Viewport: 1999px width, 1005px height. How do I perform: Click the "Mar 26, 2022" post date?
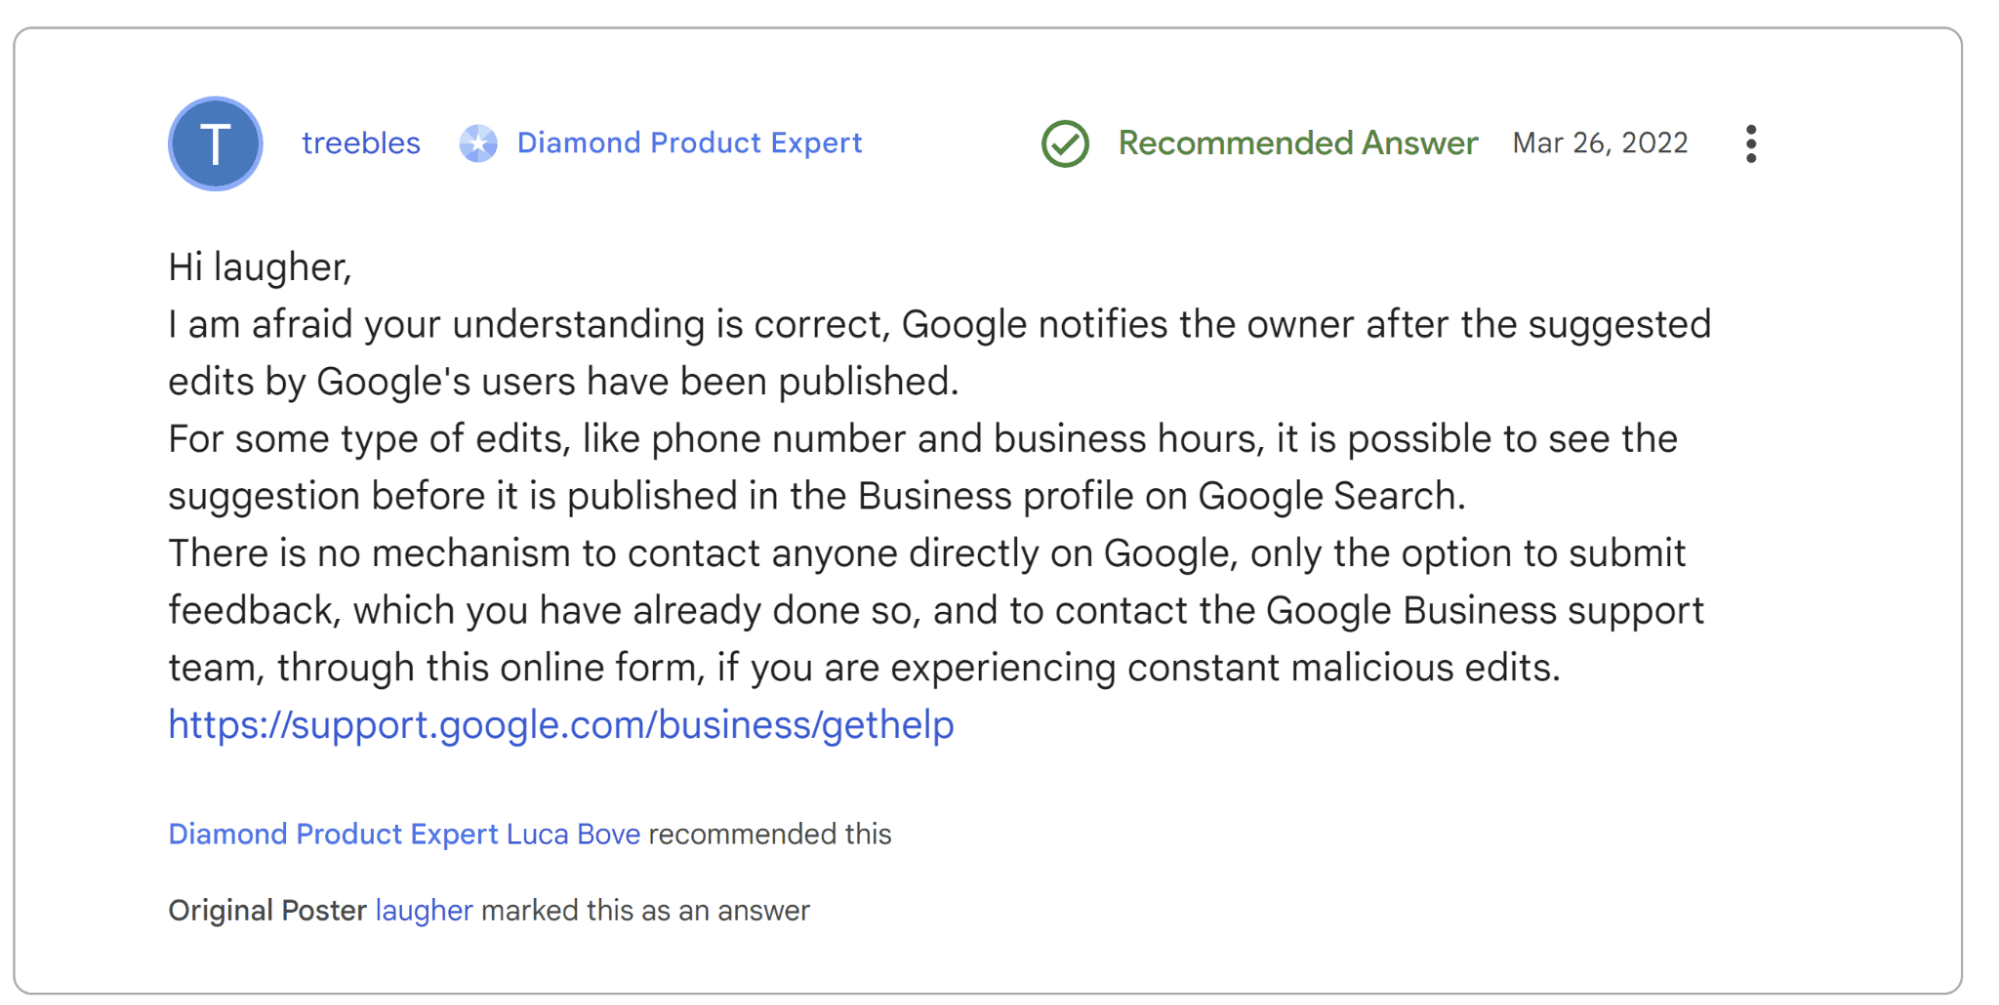pos(1600,144)
